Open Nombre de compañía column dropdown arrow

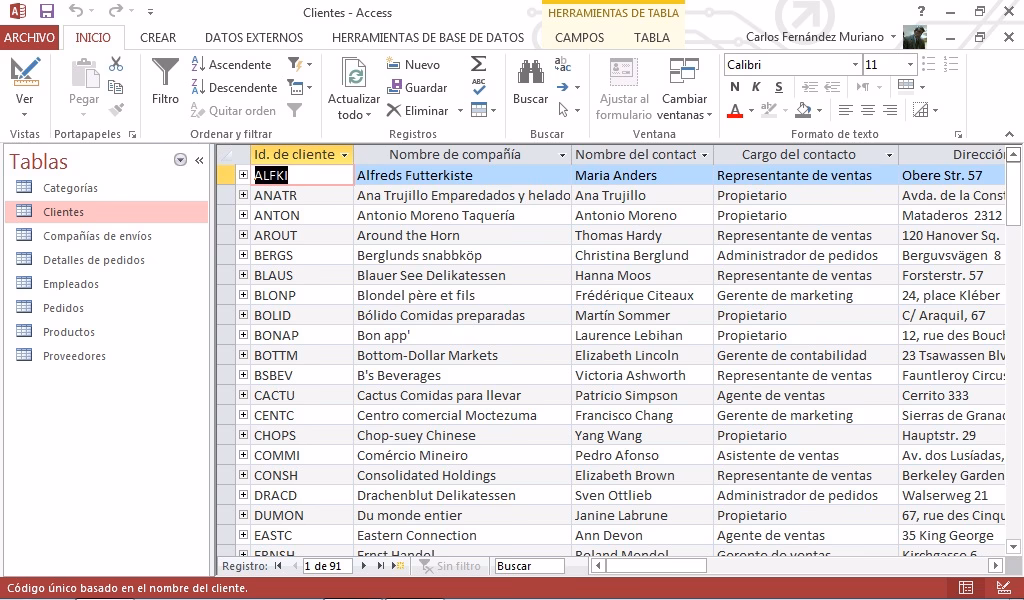click(x=562, y=155)
